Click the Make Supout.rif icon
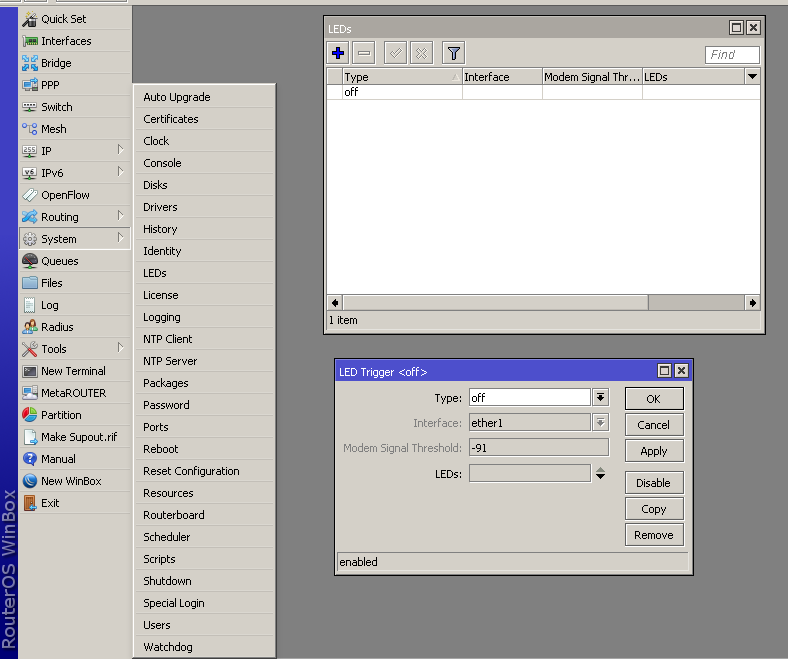Viewport: 788px width, 659px height. 30,437
